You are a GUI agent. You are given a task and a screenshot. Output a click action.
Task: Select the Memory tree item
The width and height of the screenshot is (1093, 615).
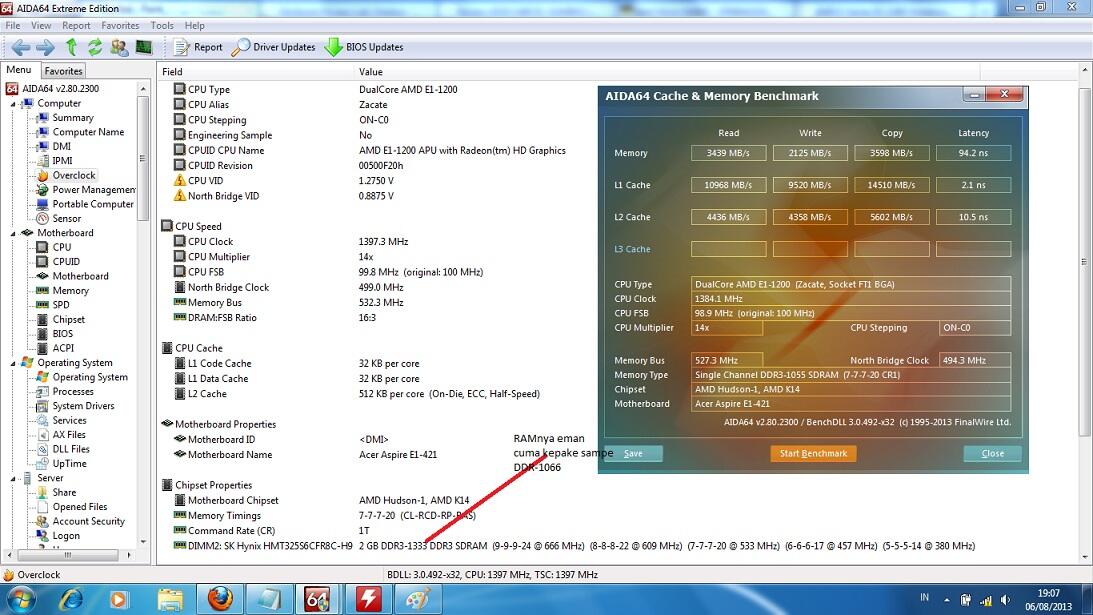(70, 290)
